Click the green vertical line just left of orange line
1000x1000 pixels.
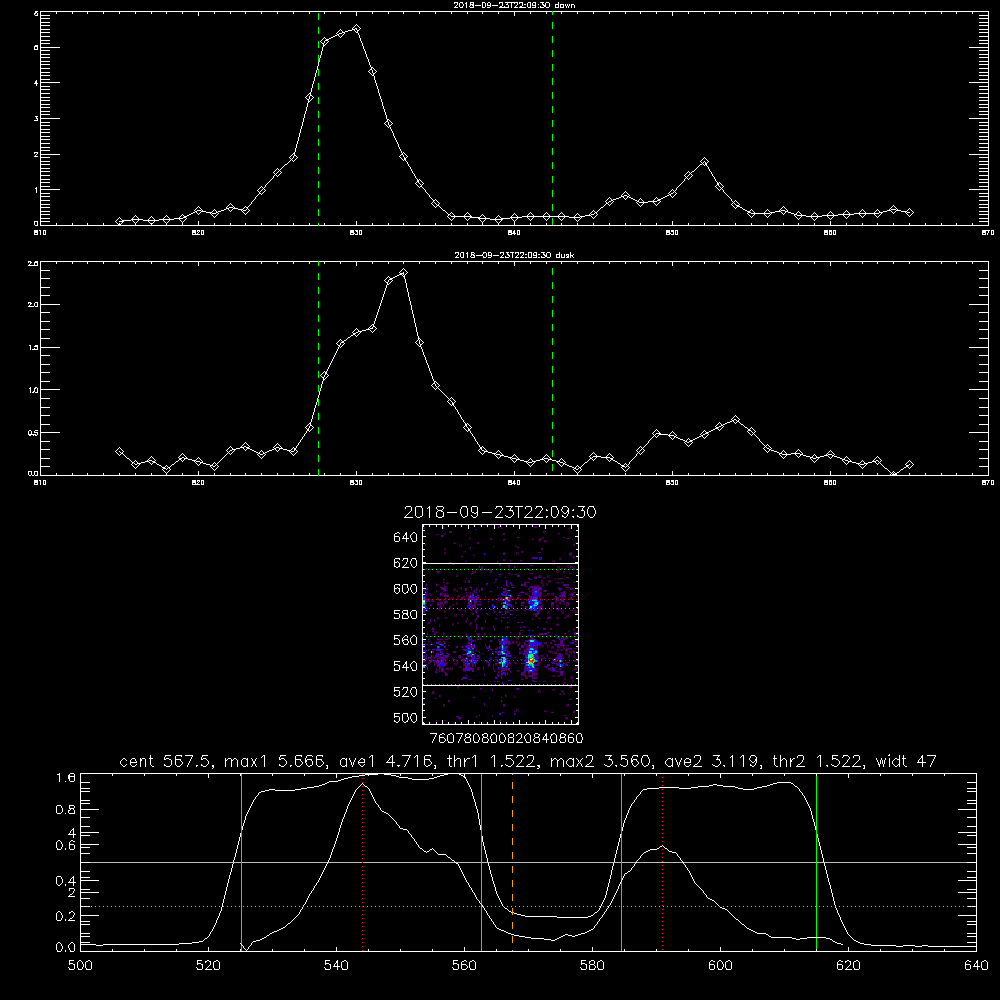(482, 862)
